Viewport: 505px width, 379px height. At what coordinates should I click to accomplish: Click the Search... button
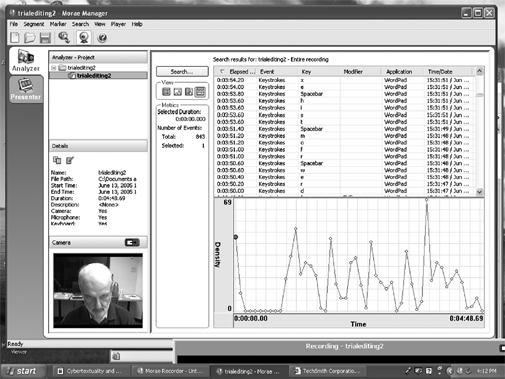pyautogui.click(x=182, y=71)
